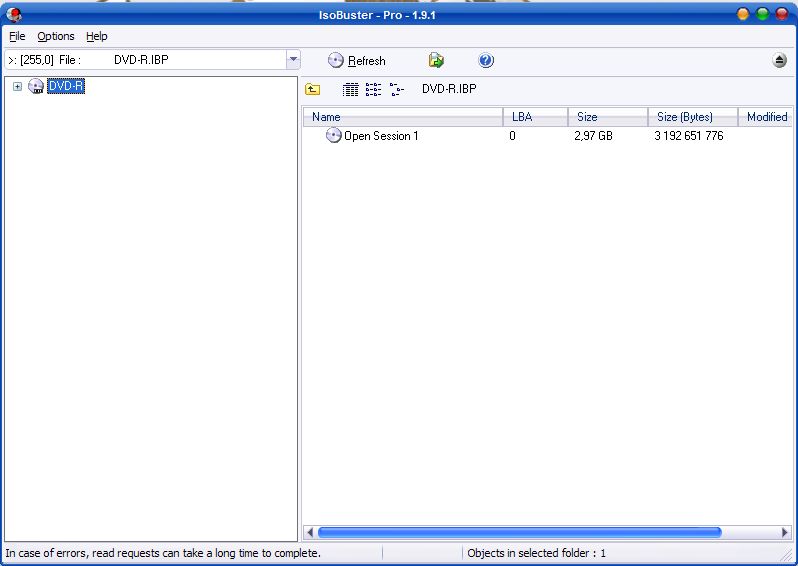The image size is (798, 566).
Task: Sort by the Name column header
Action: tap(403, 117)
